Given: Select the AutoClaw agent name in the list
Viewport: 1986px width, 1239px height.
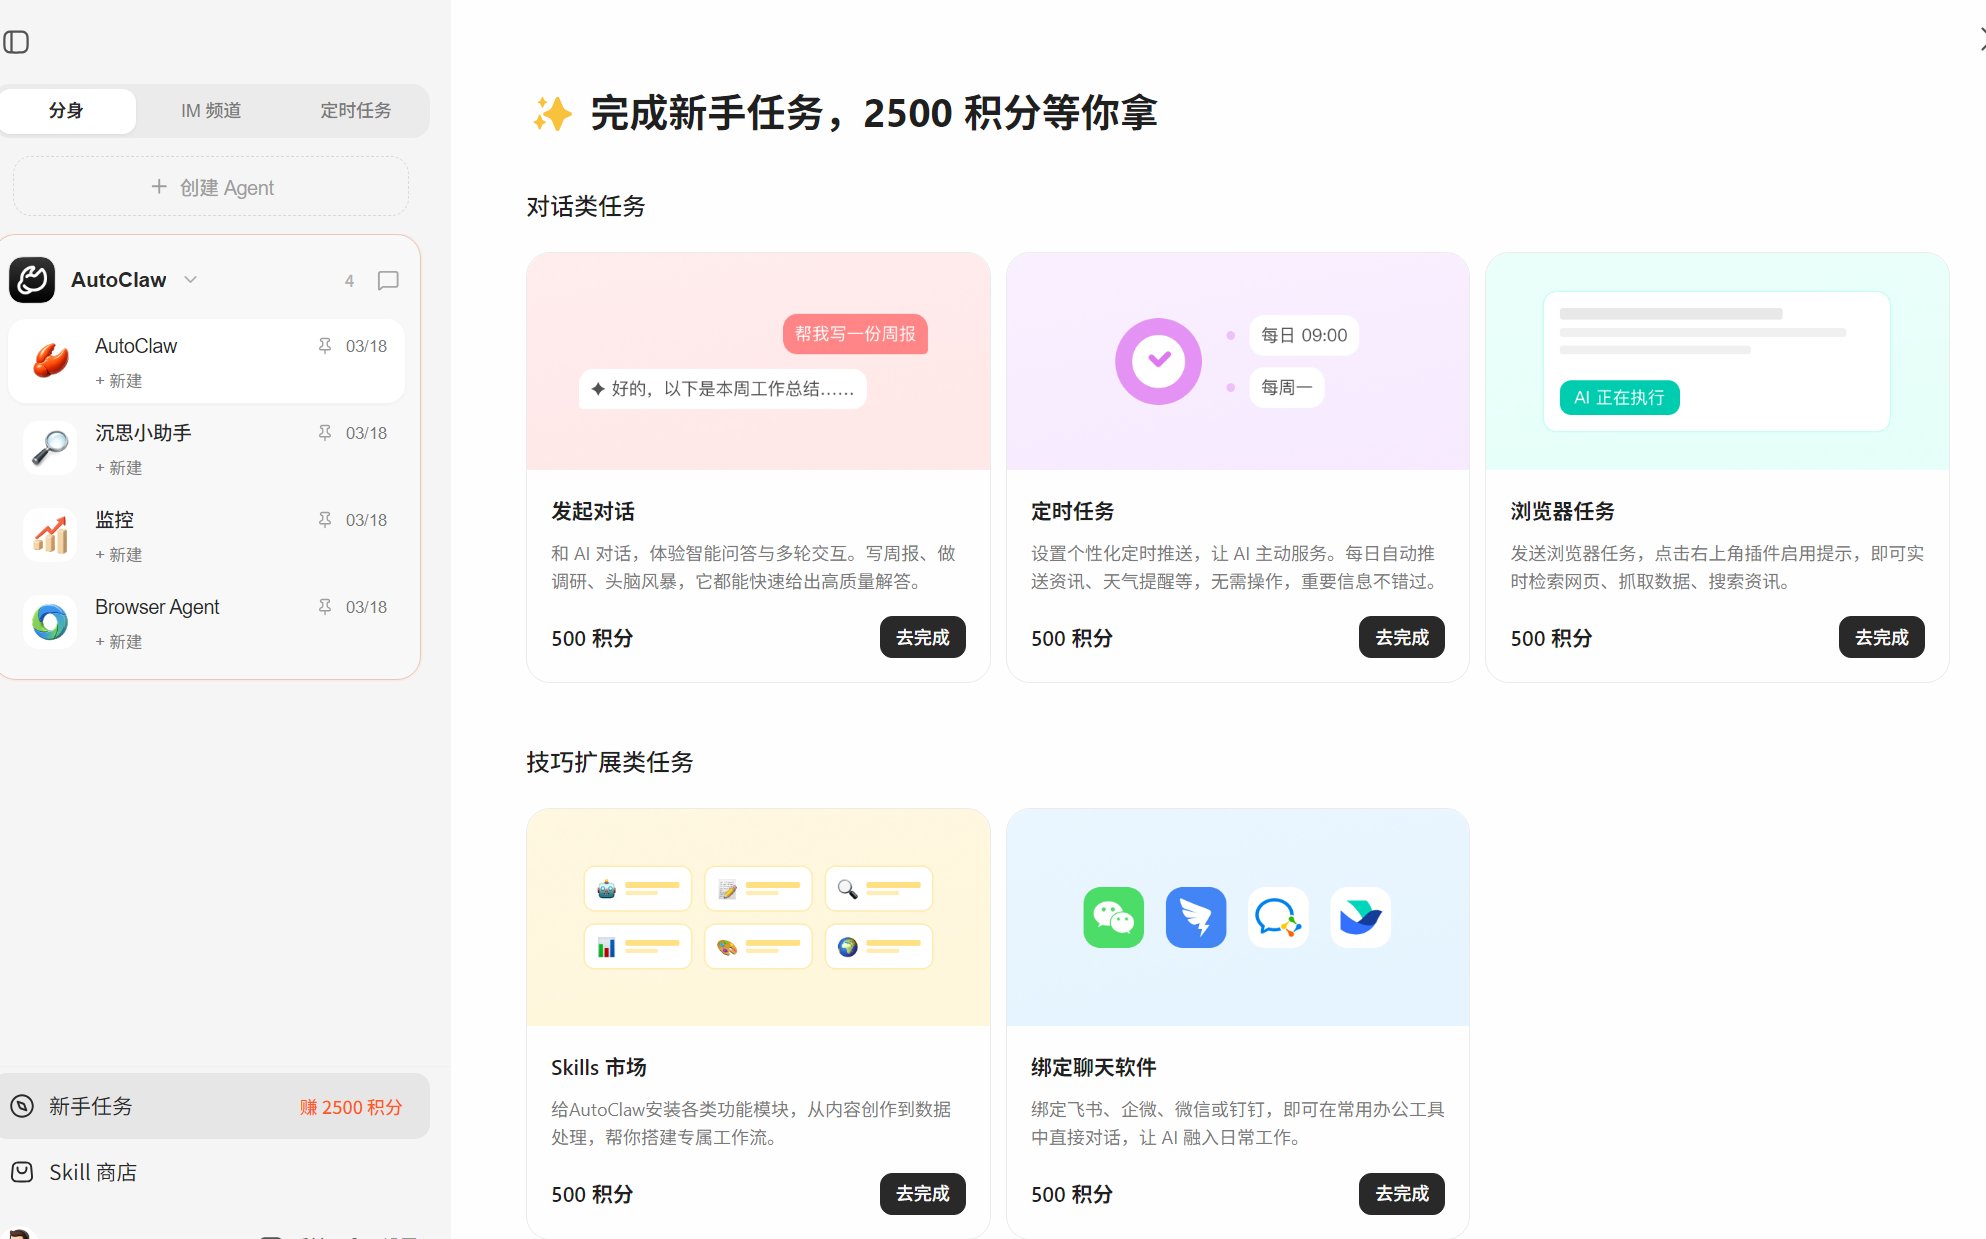Looking at the screenshot, I should point(136,346).
